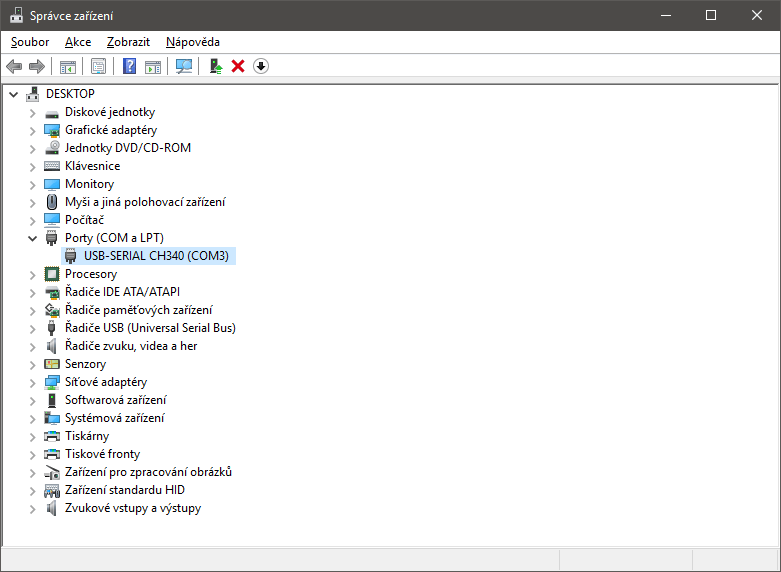Click the scan for hardware changes icon
The height and width of the screenshot is (572, 781).
184,66
